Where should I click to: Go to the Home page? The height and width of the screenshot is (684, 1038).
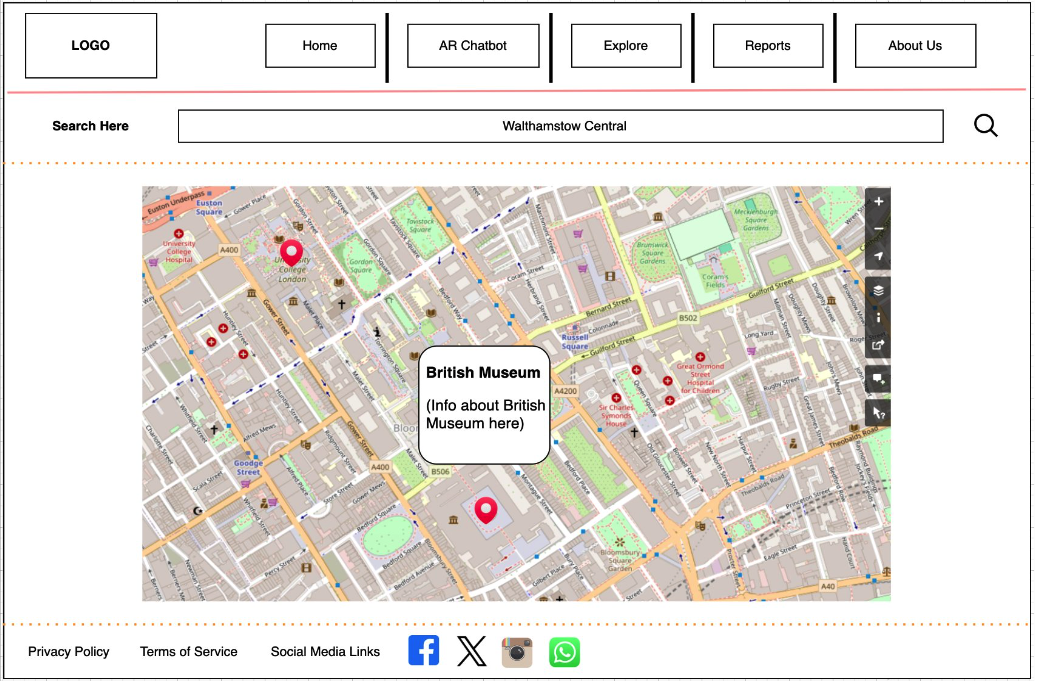pyautogui.click(x=320, y=46)
